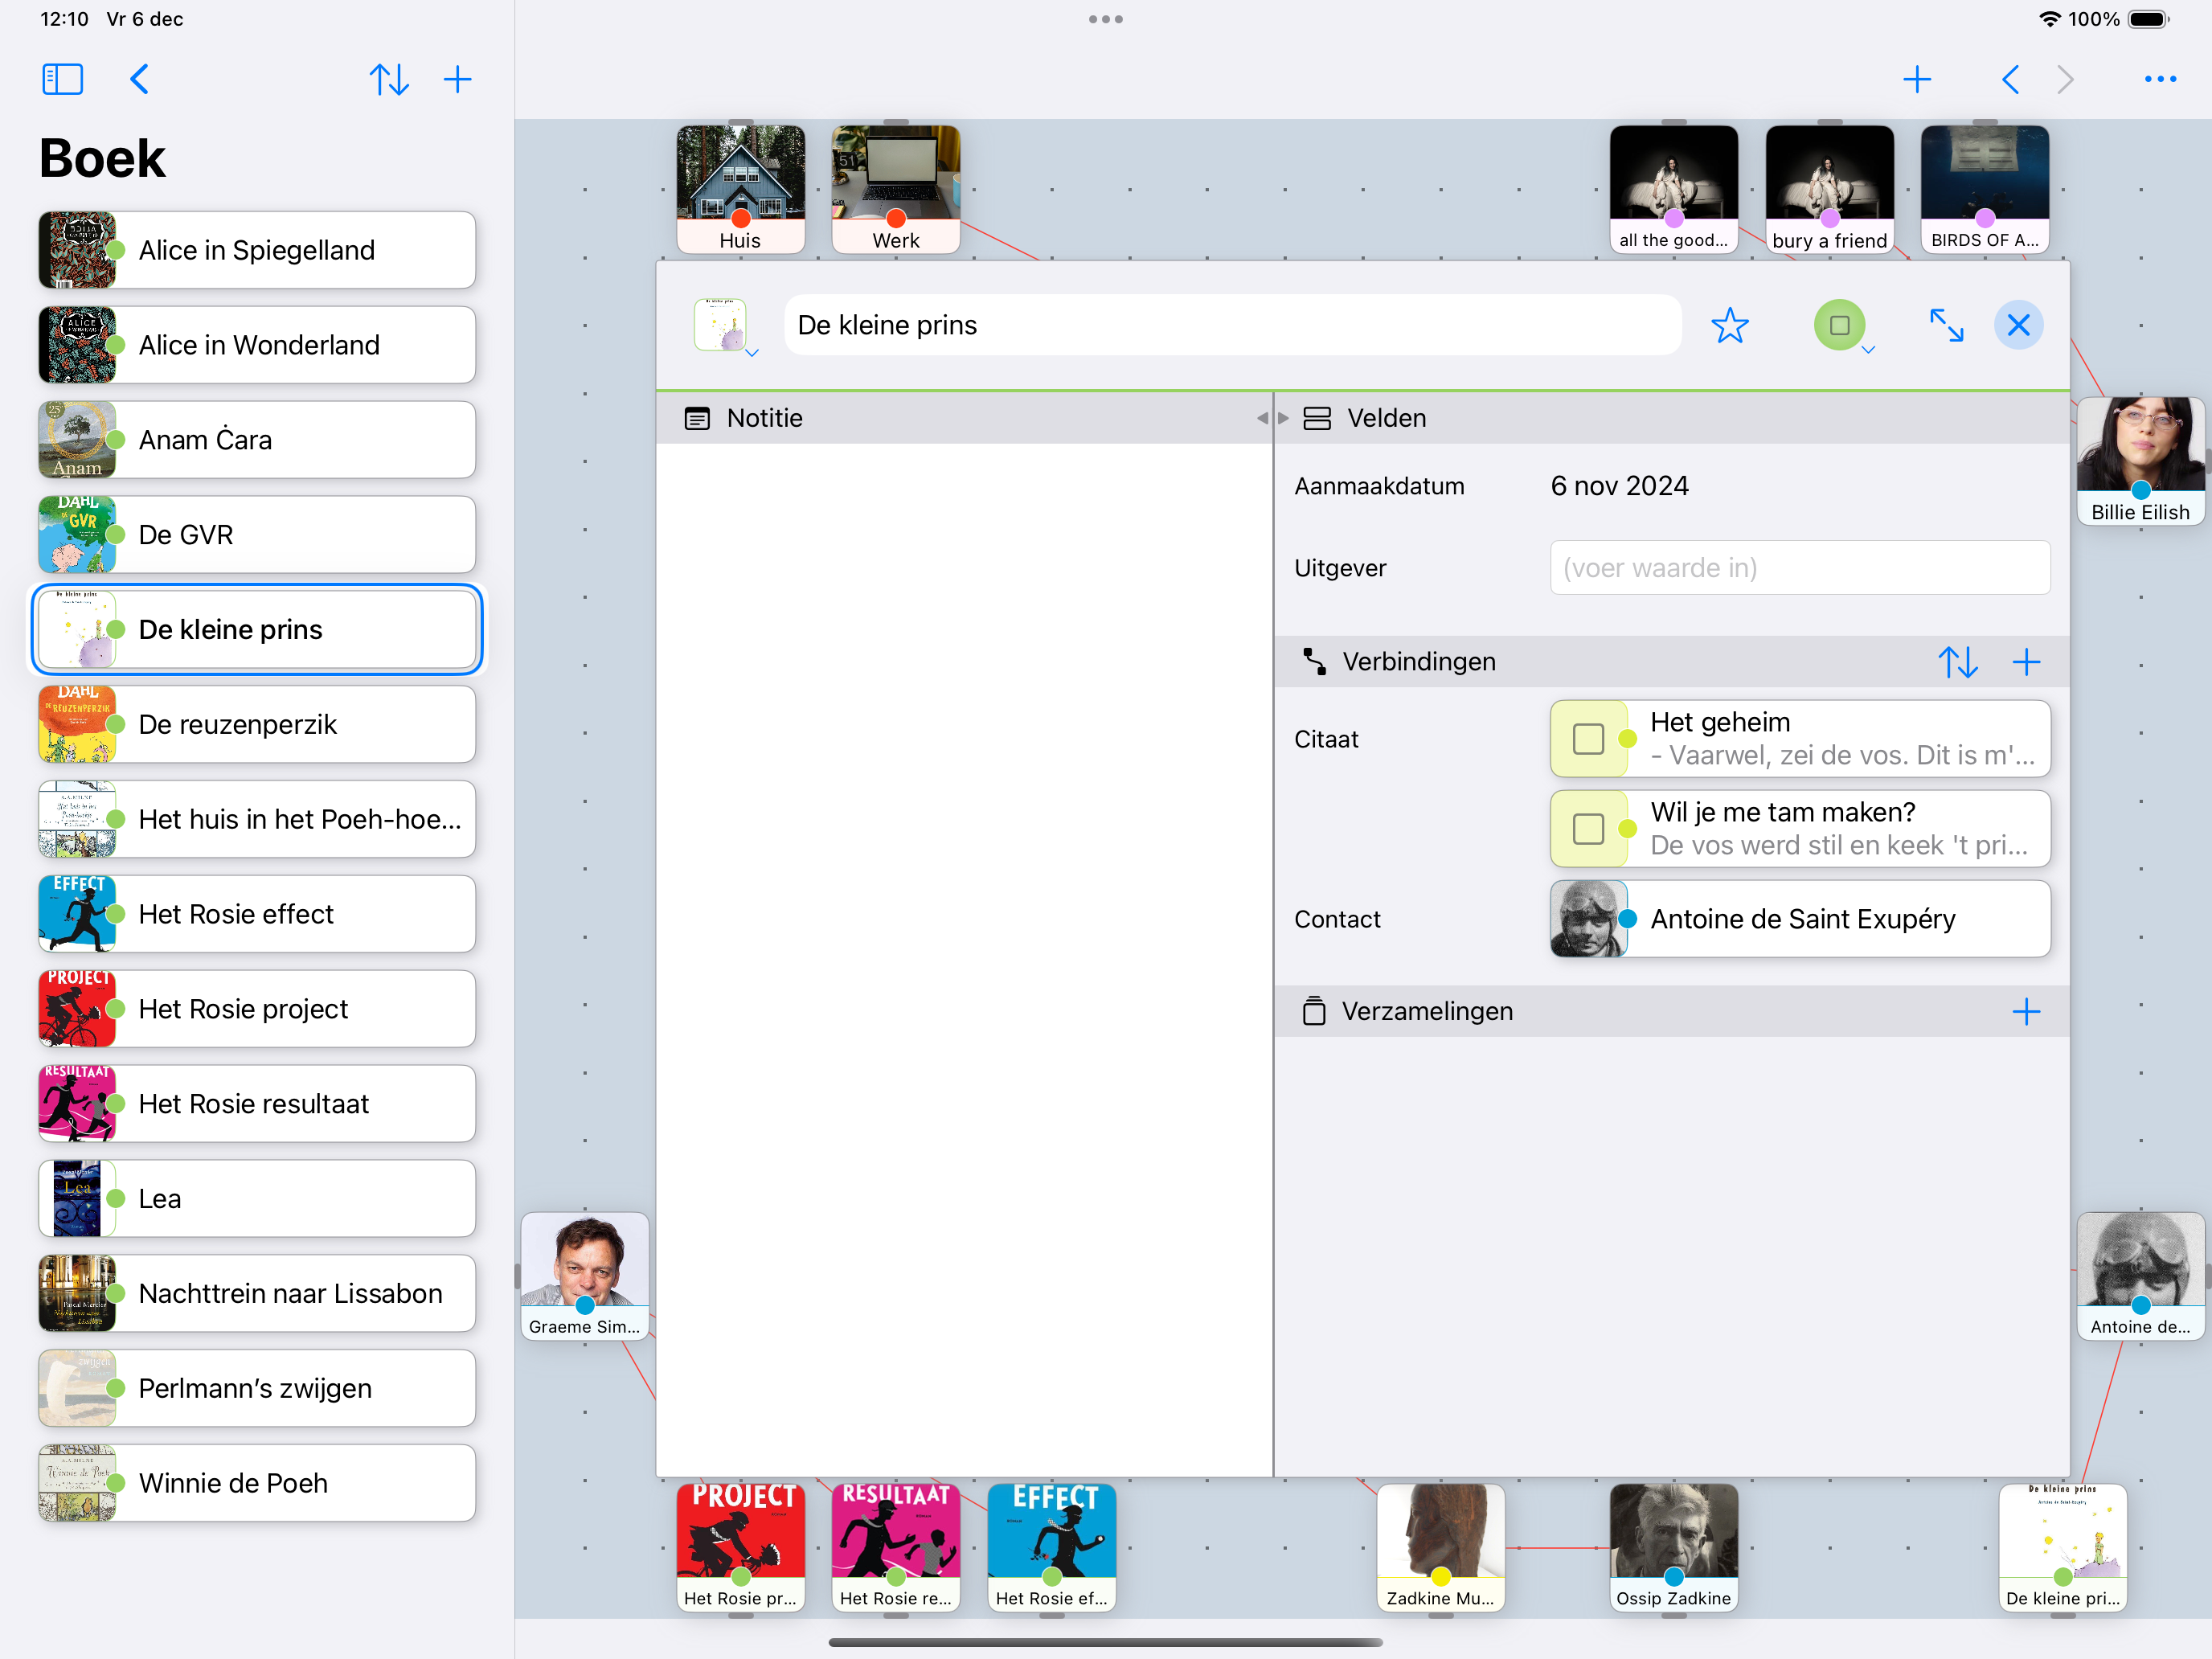Close the De kleine prins detail panel
This screenshot has height=1659, width=2212.
[x=2018, y=325]
